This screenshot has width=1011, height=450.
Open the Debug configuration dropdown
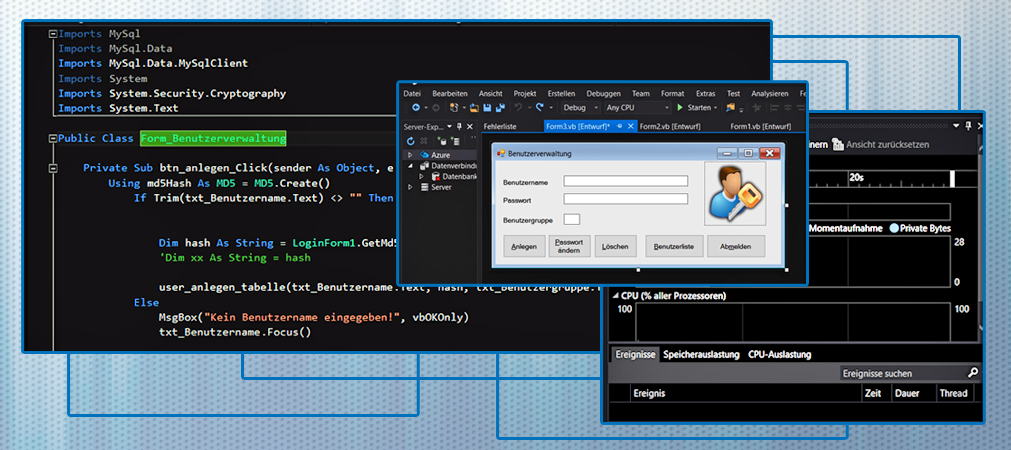579,108
